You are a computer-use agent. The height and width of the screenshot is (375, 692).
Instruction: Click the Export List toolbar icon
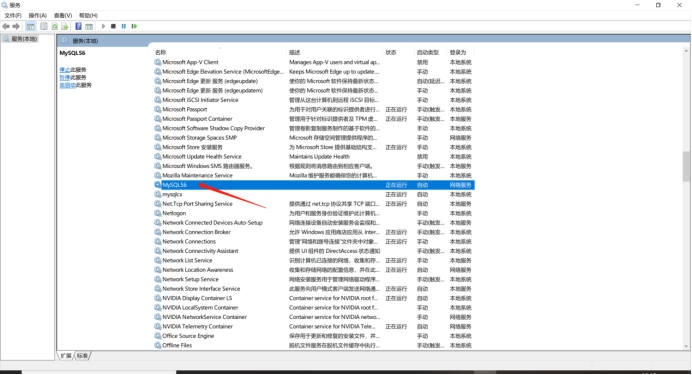(x=65, y=26)
